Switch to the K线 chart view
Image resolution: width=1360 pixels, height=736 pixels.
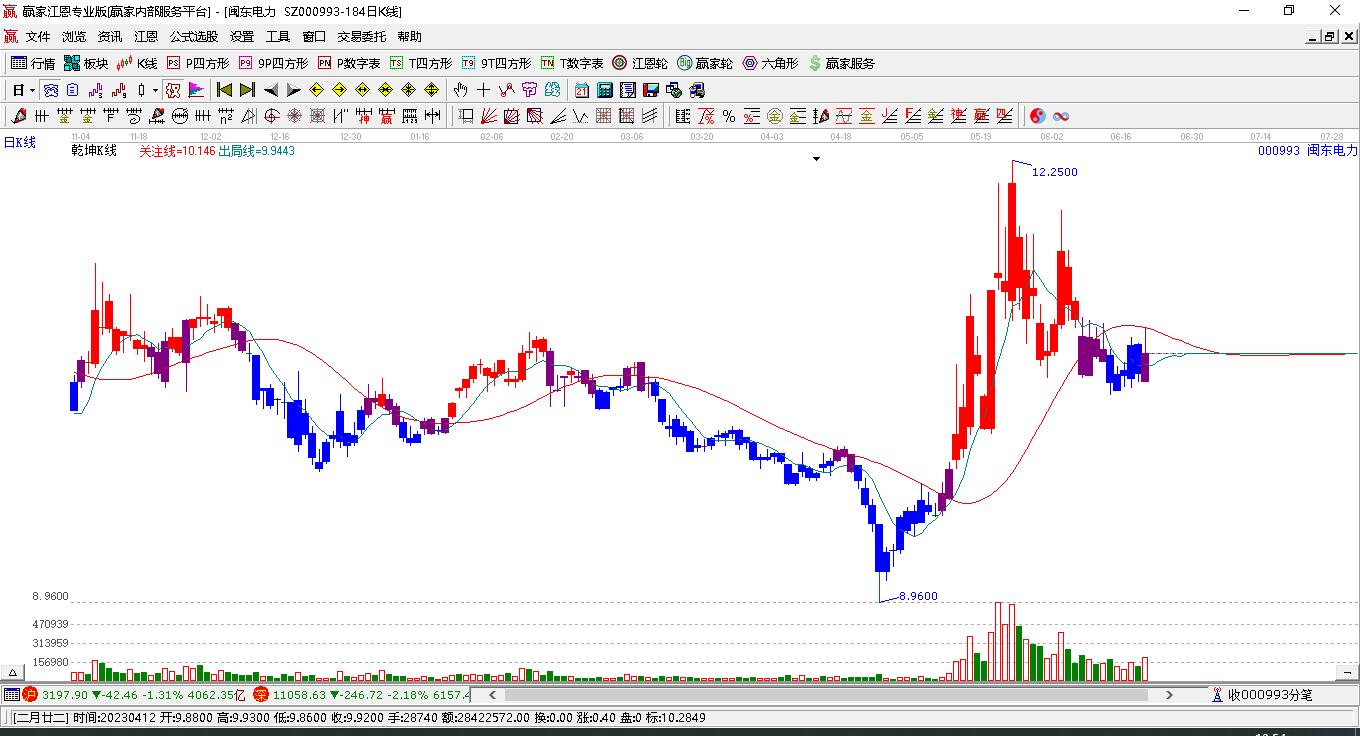(x=137, y=63)
